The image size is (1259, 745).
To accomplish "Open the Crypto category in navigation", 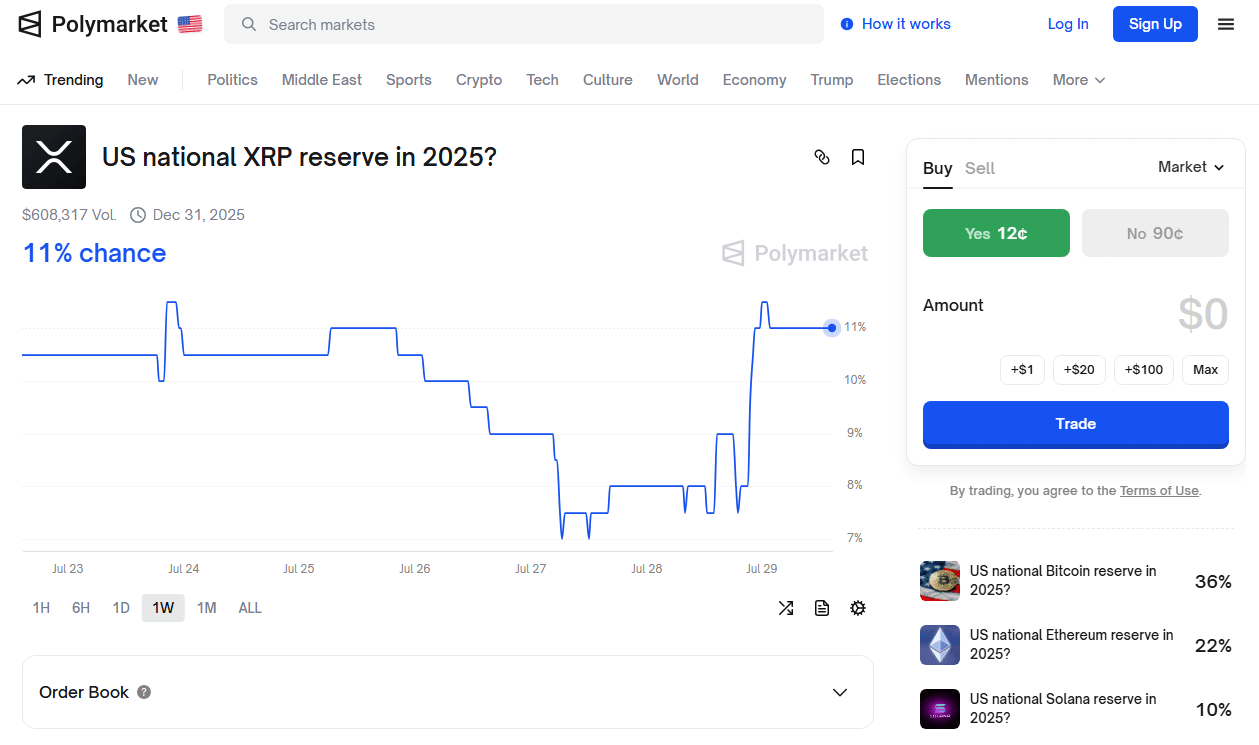I will pos(478,79).
